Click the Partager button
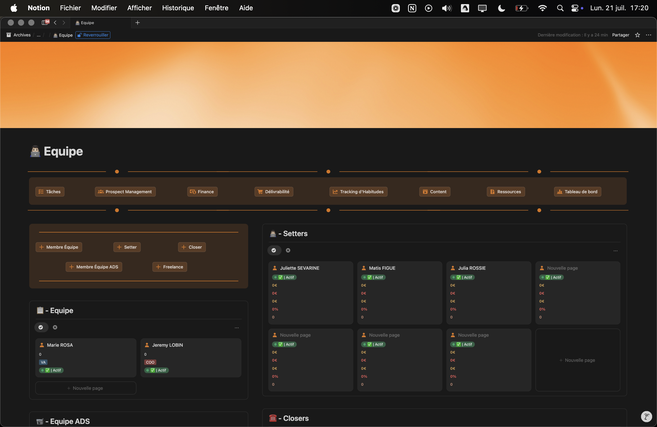The width and height of the screenshot is (657, 427). tap(620, 35)
